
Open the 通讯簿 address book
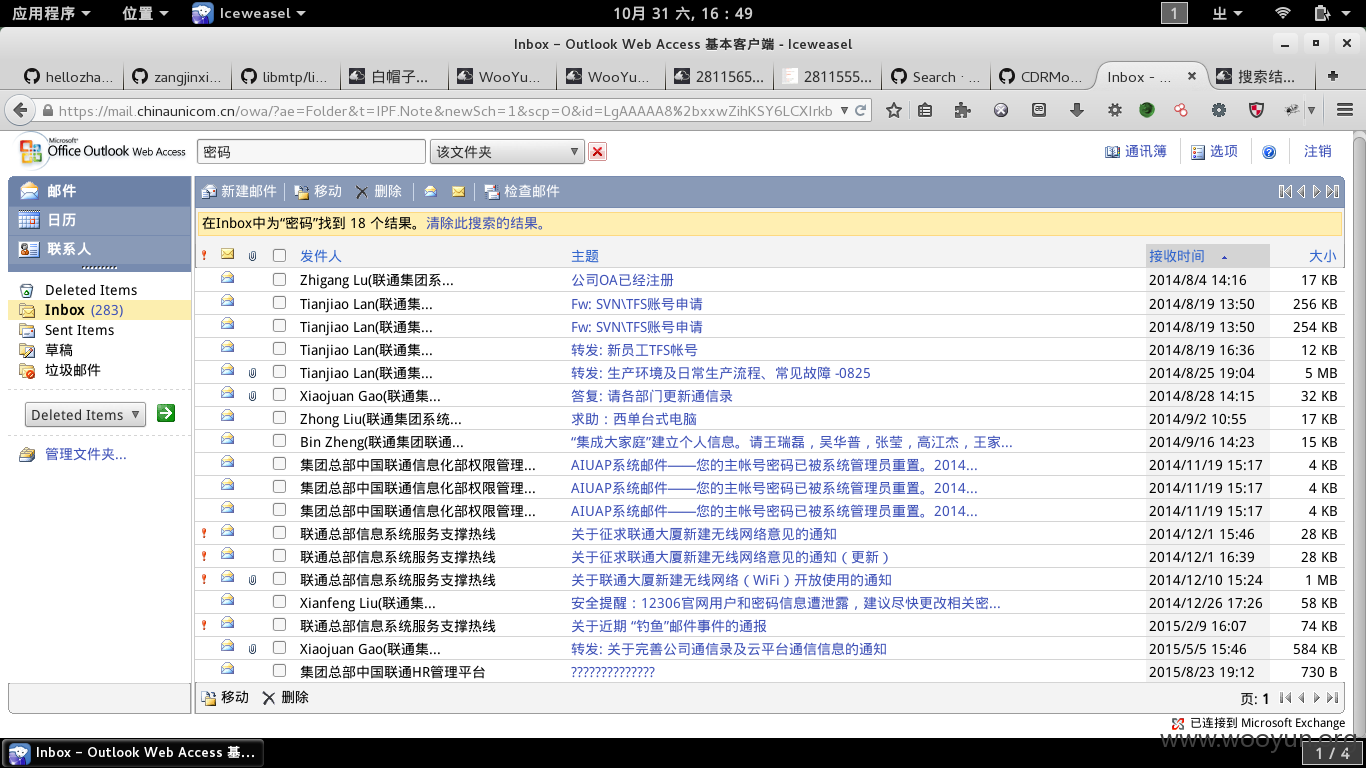pos(1136,151)
